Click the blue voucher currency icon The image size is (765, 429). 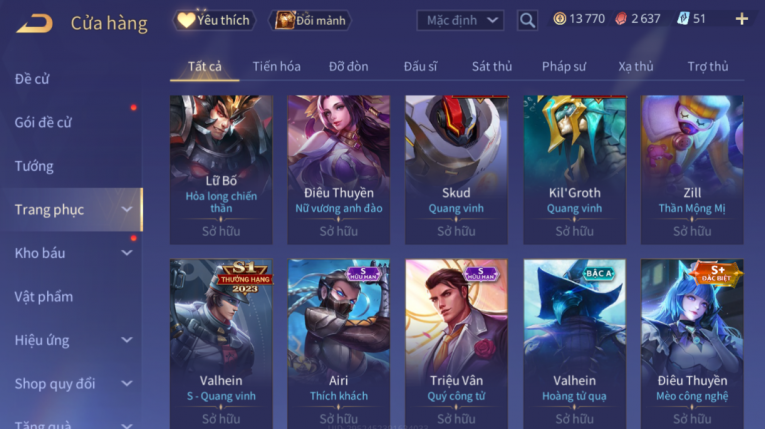pos(683,19)
